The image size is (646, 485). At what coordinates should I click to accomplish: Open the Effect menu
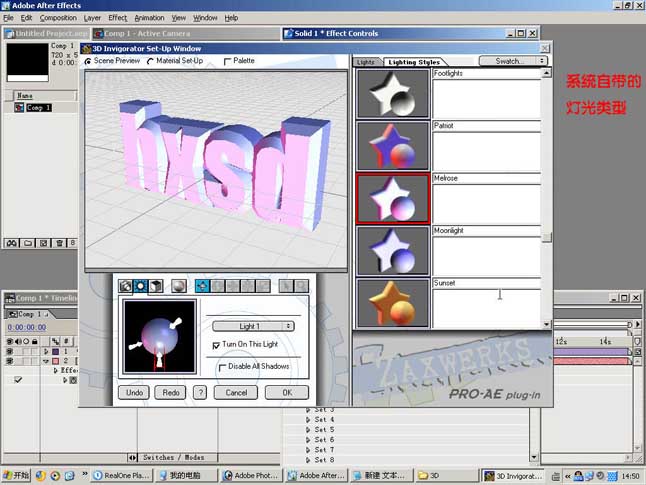tap(117, 18)
